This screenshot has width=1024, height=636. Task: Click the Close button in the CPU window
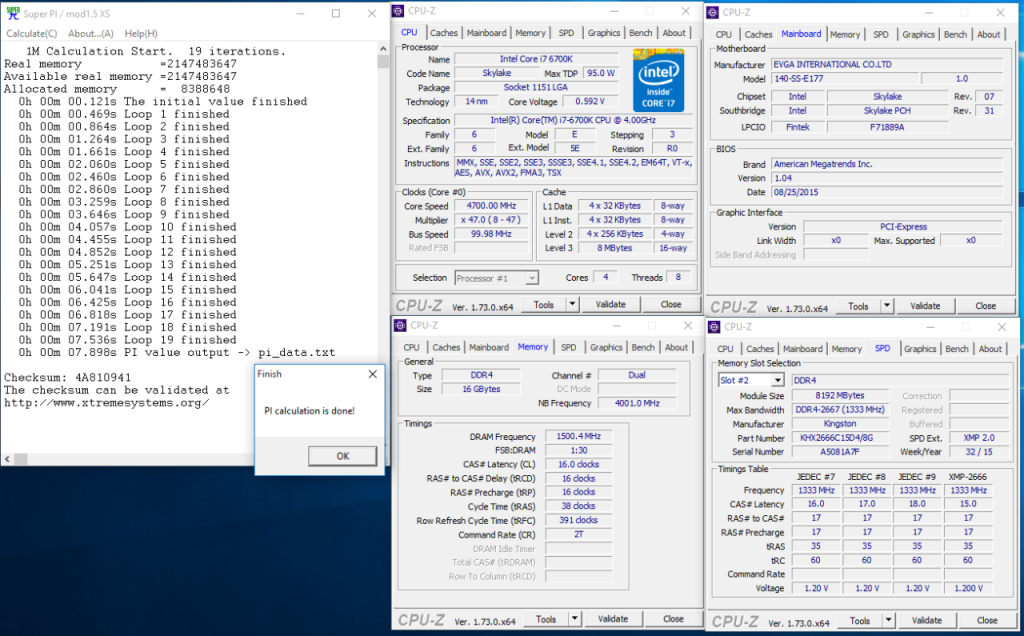coord(671,304)
